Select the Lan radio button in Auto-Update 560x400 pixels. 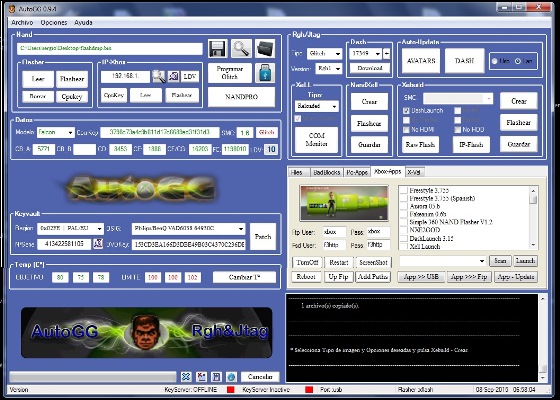click(x=518, y=61)
